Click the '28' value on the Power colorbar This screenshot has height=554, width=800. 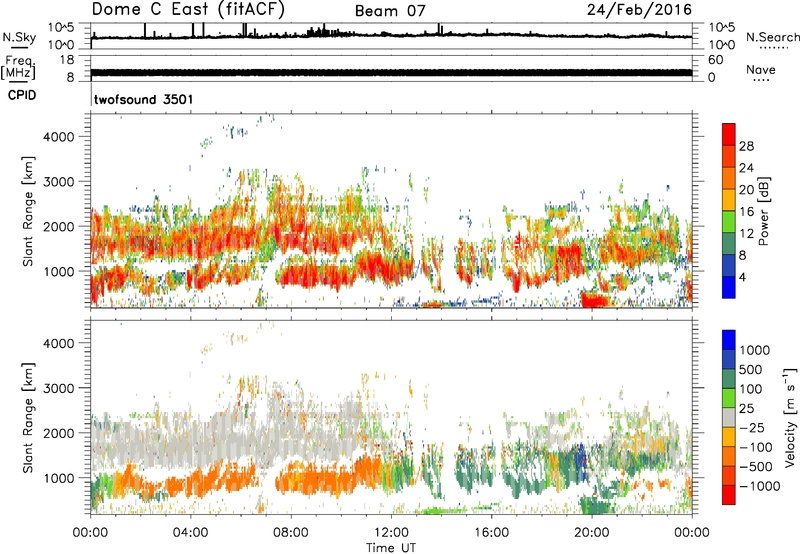click(x=746, y=146)
